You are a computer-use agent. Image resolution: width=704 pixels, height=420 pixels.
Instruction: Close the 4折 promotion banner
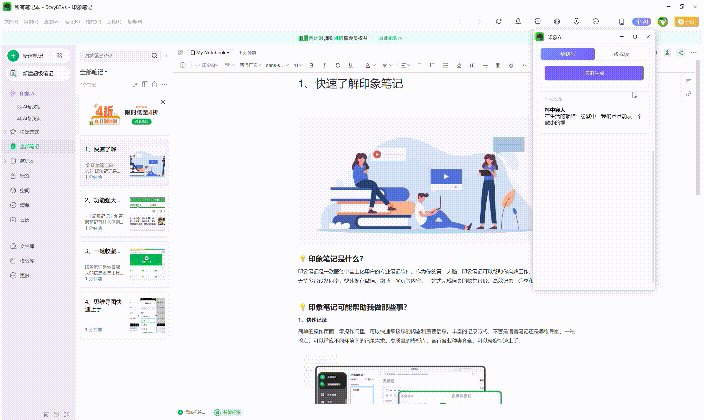[x=163, y=102]
